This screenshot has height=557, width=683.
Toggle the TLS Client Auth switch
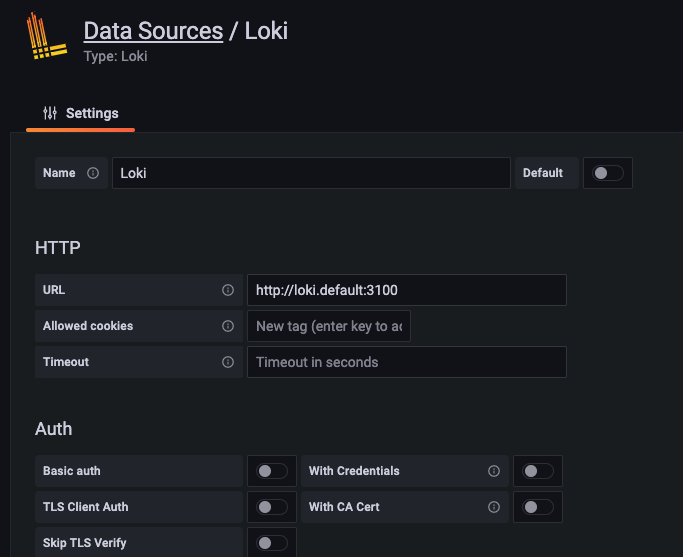(x=272, y=507)
